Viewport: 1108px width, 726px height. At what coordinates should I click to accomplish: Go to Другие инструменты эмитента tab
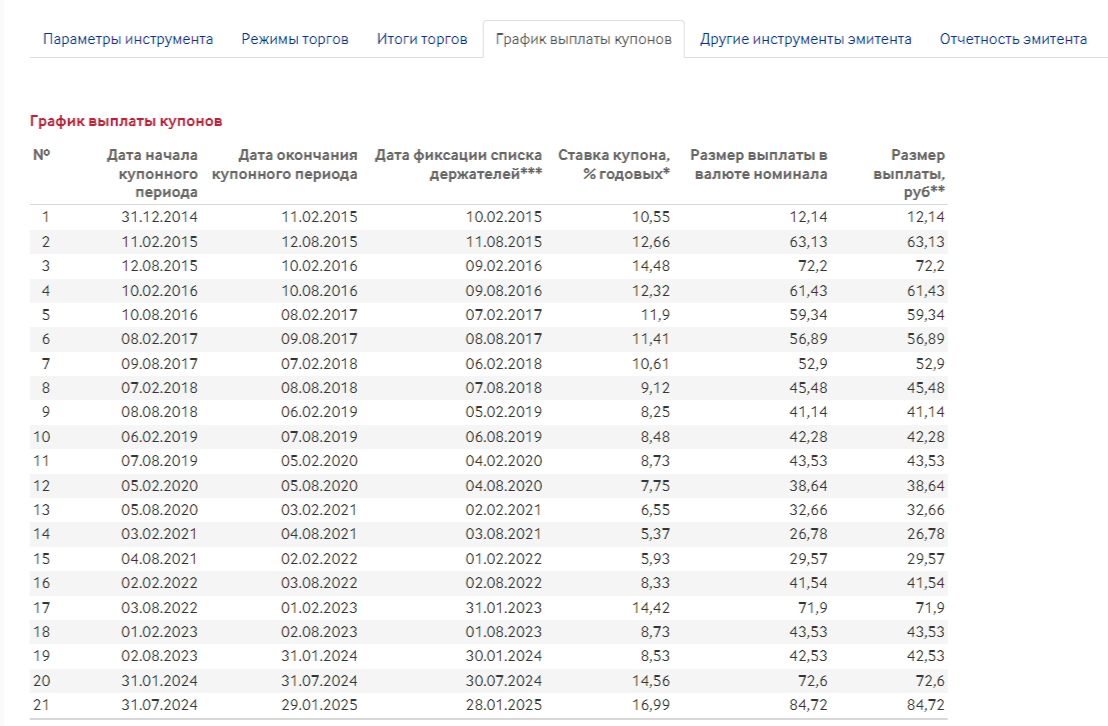click(x=806, y=39)
